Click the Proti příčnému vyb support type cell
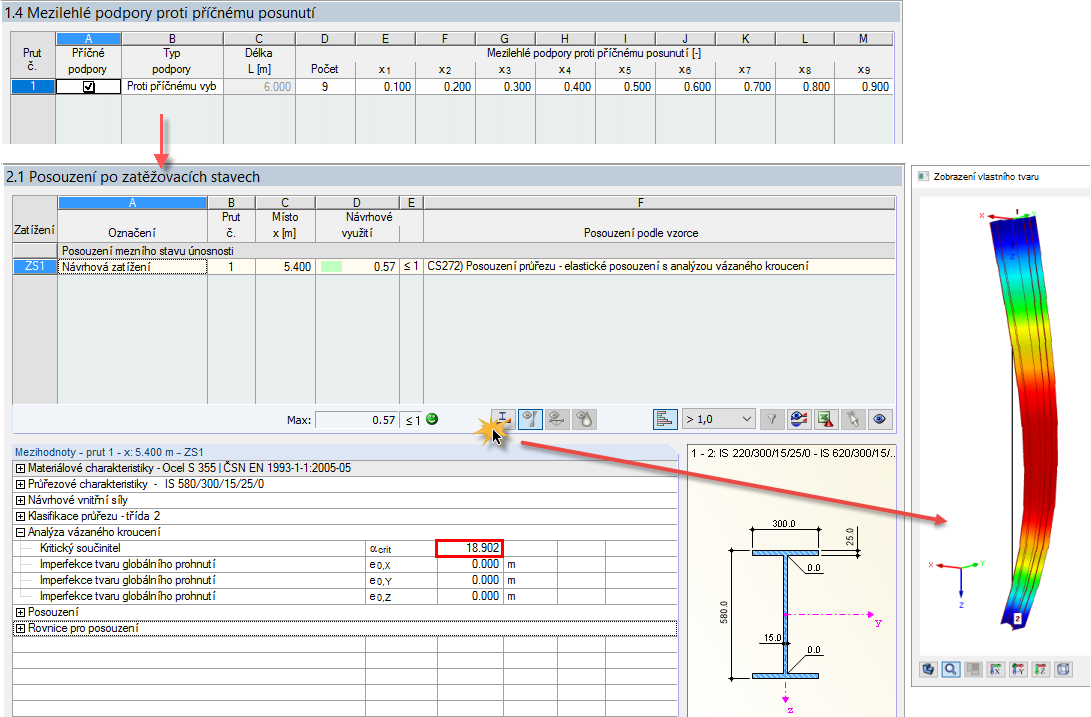Screen dimensions: 1091x717 pyautogui.click(x=172, y=87)
